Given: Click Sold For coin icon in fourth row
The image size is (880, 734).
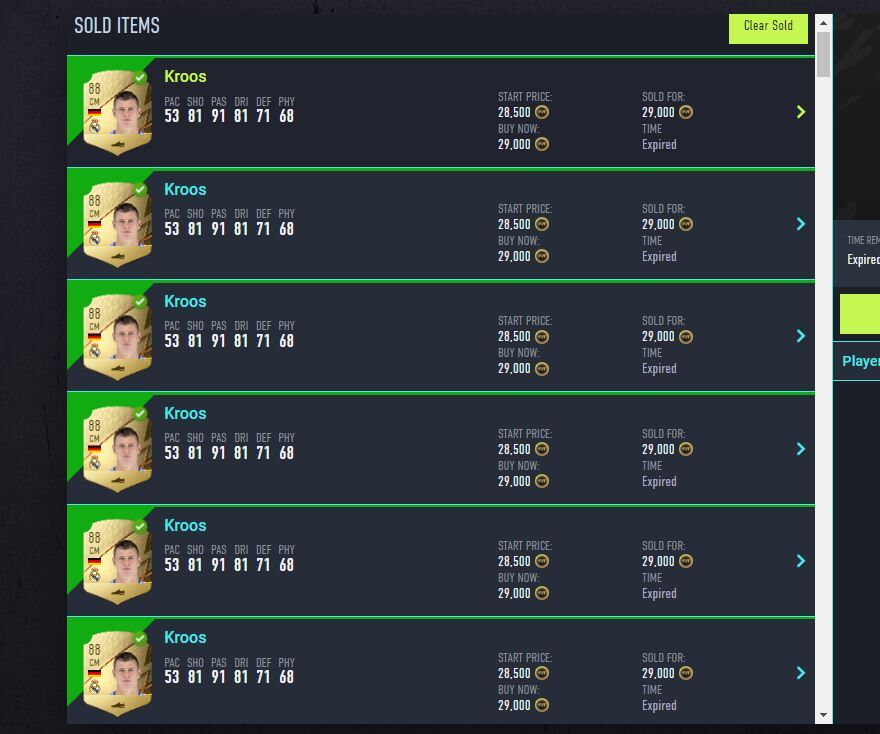Looking at the screenshot, I should (x=686, y=449).
